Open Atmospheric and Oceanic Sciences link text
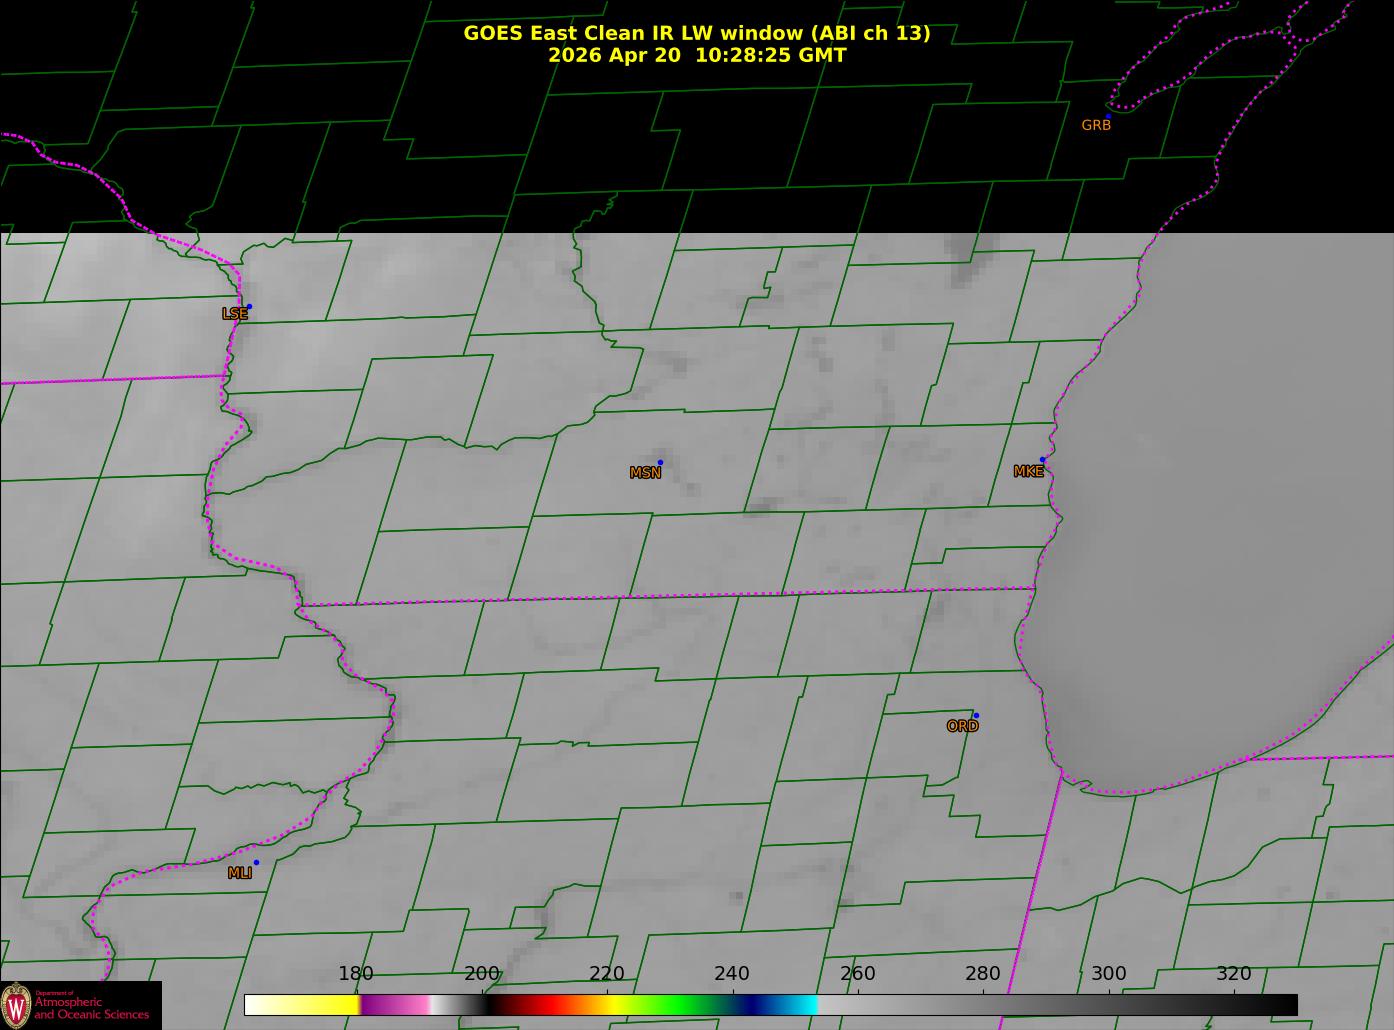Image resolution: width=1394 pixels, height=1030 pixels. [92, 1008]
